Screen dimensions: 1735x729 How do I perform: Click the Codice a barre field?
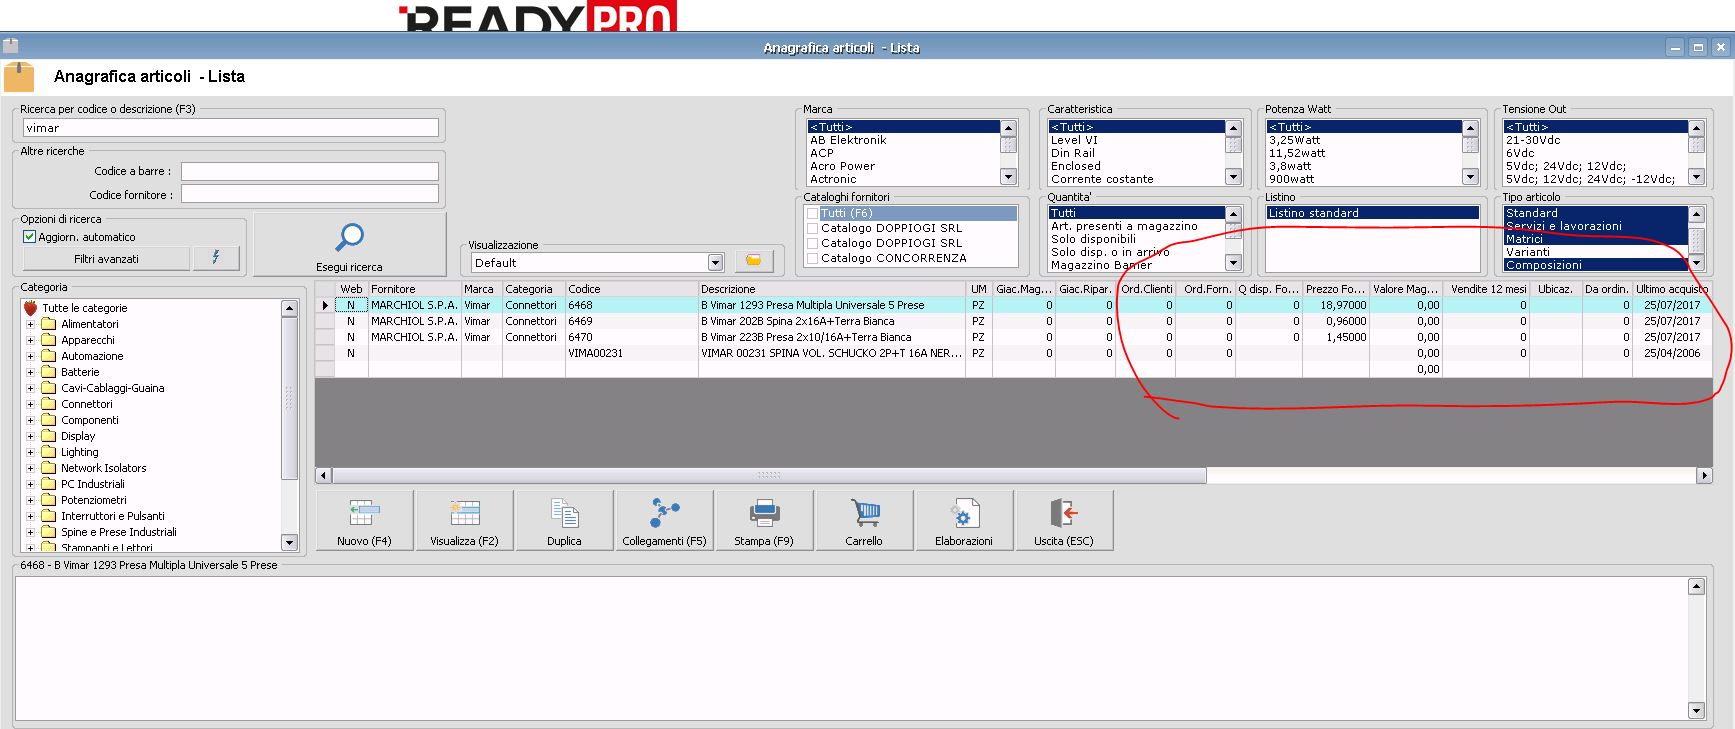(x=310, y=171)
